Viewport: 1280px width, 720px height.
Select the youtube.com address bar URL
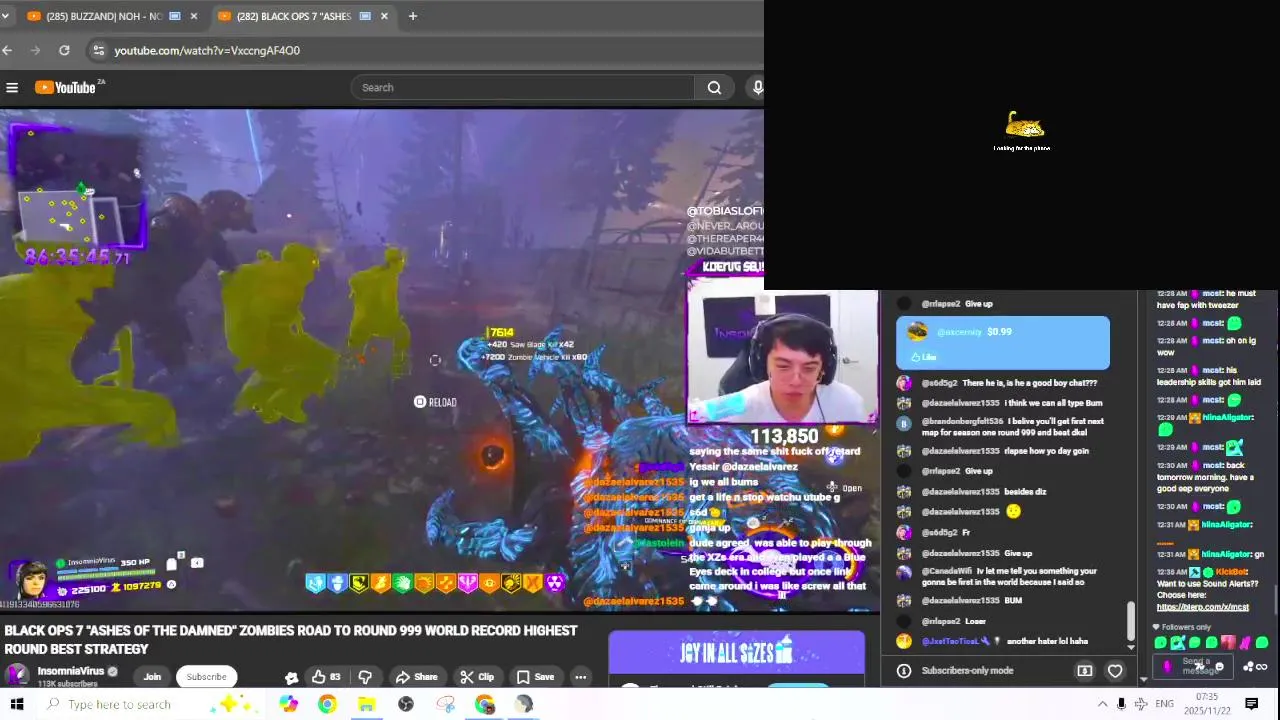(207, 50)
